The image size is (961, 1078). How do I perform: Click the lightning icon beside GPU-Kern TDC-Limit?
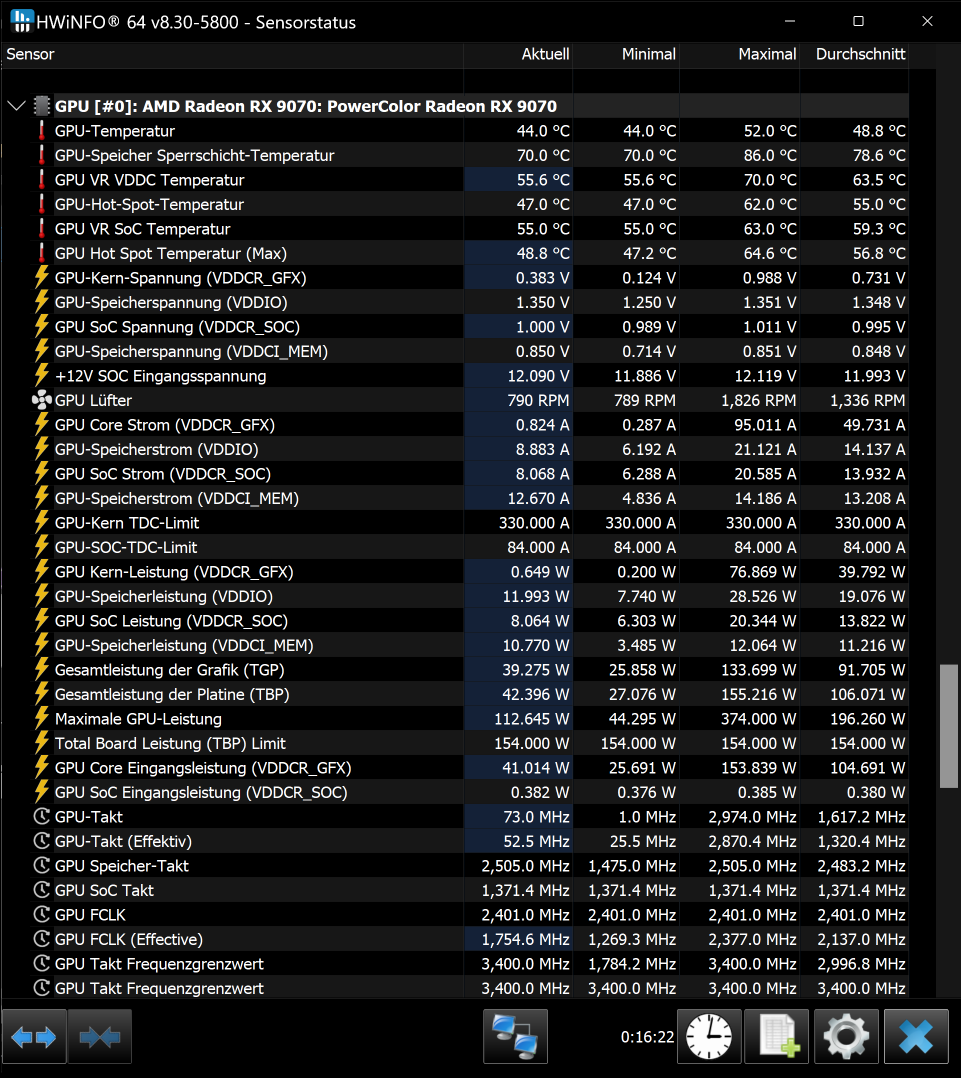click(x=41, y=523)
